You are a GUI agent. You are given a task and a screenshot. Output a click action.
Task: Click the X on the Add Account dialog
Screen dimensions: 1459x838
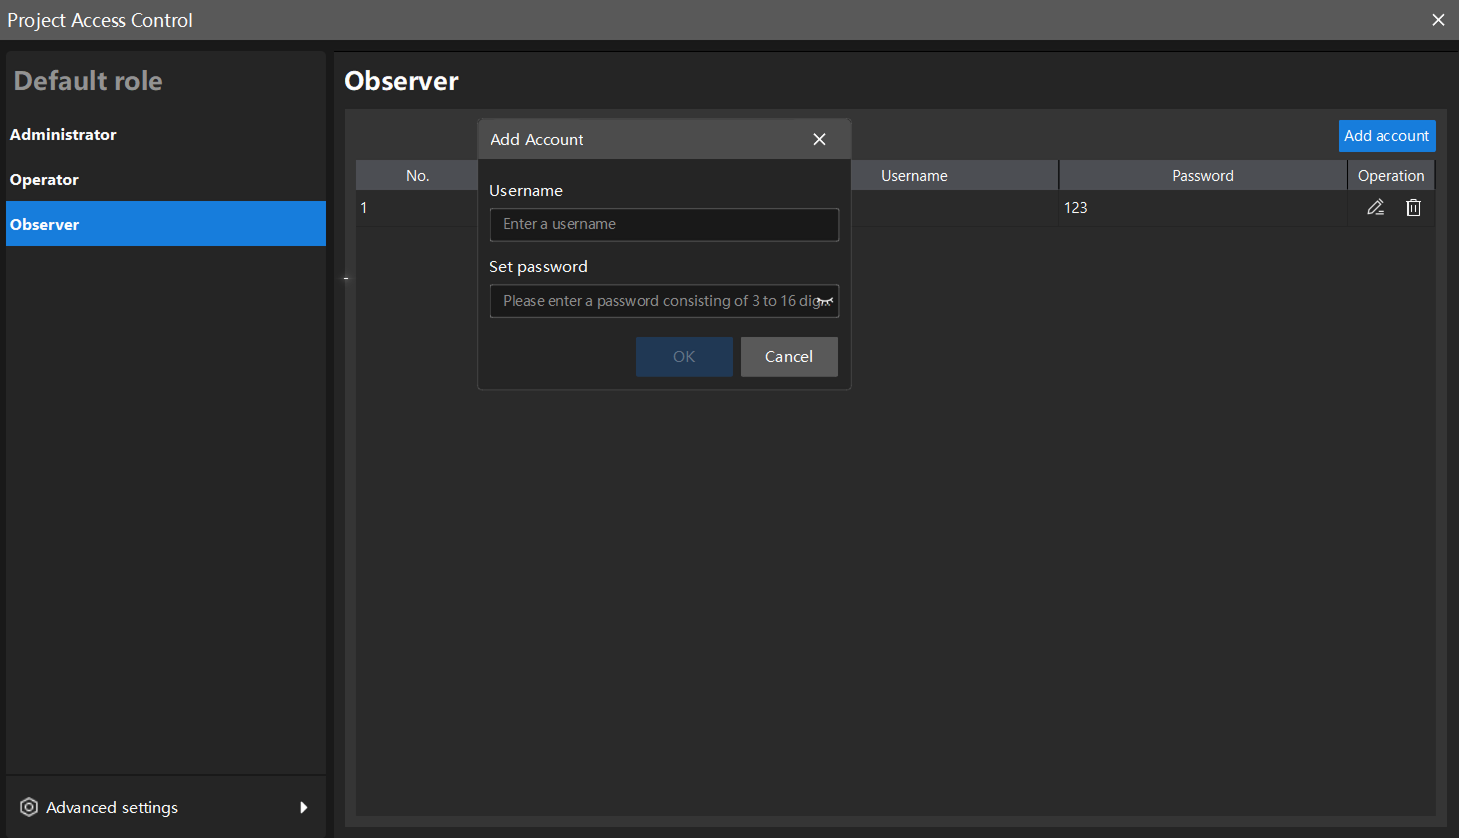point(819,139)
